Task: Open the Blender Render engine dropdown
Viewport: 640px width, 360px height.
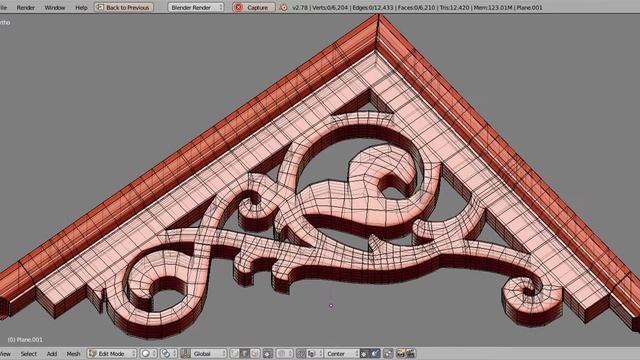Action: pos(196,7)
